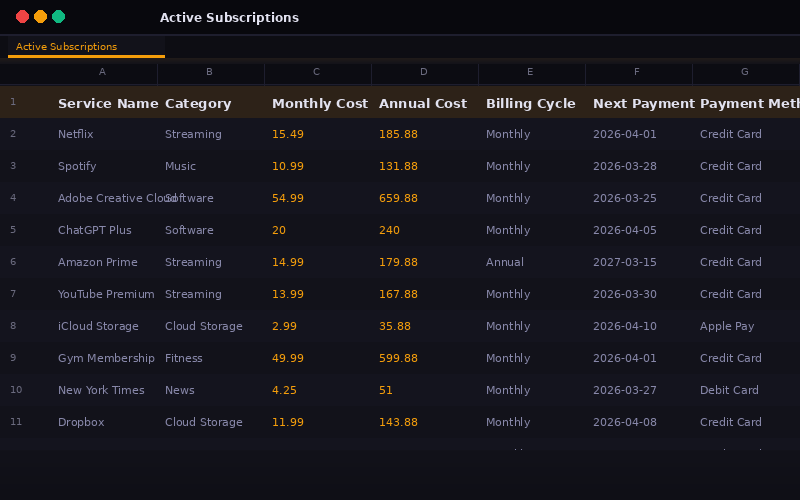The height and width of the screenshot is (500, 800).
Task: Select monthly cost 2.99
Action: click(318, 326)
